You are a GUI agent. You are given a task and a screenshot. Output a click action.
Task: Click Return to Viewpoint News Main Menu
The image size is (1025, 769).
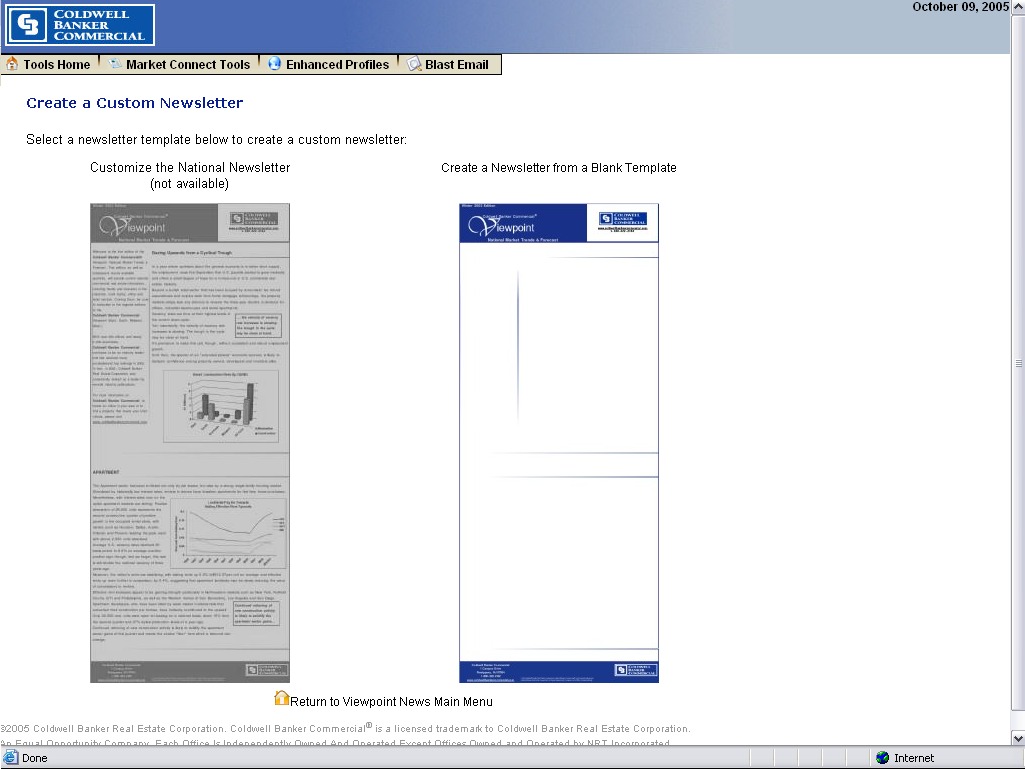point(391,702)
